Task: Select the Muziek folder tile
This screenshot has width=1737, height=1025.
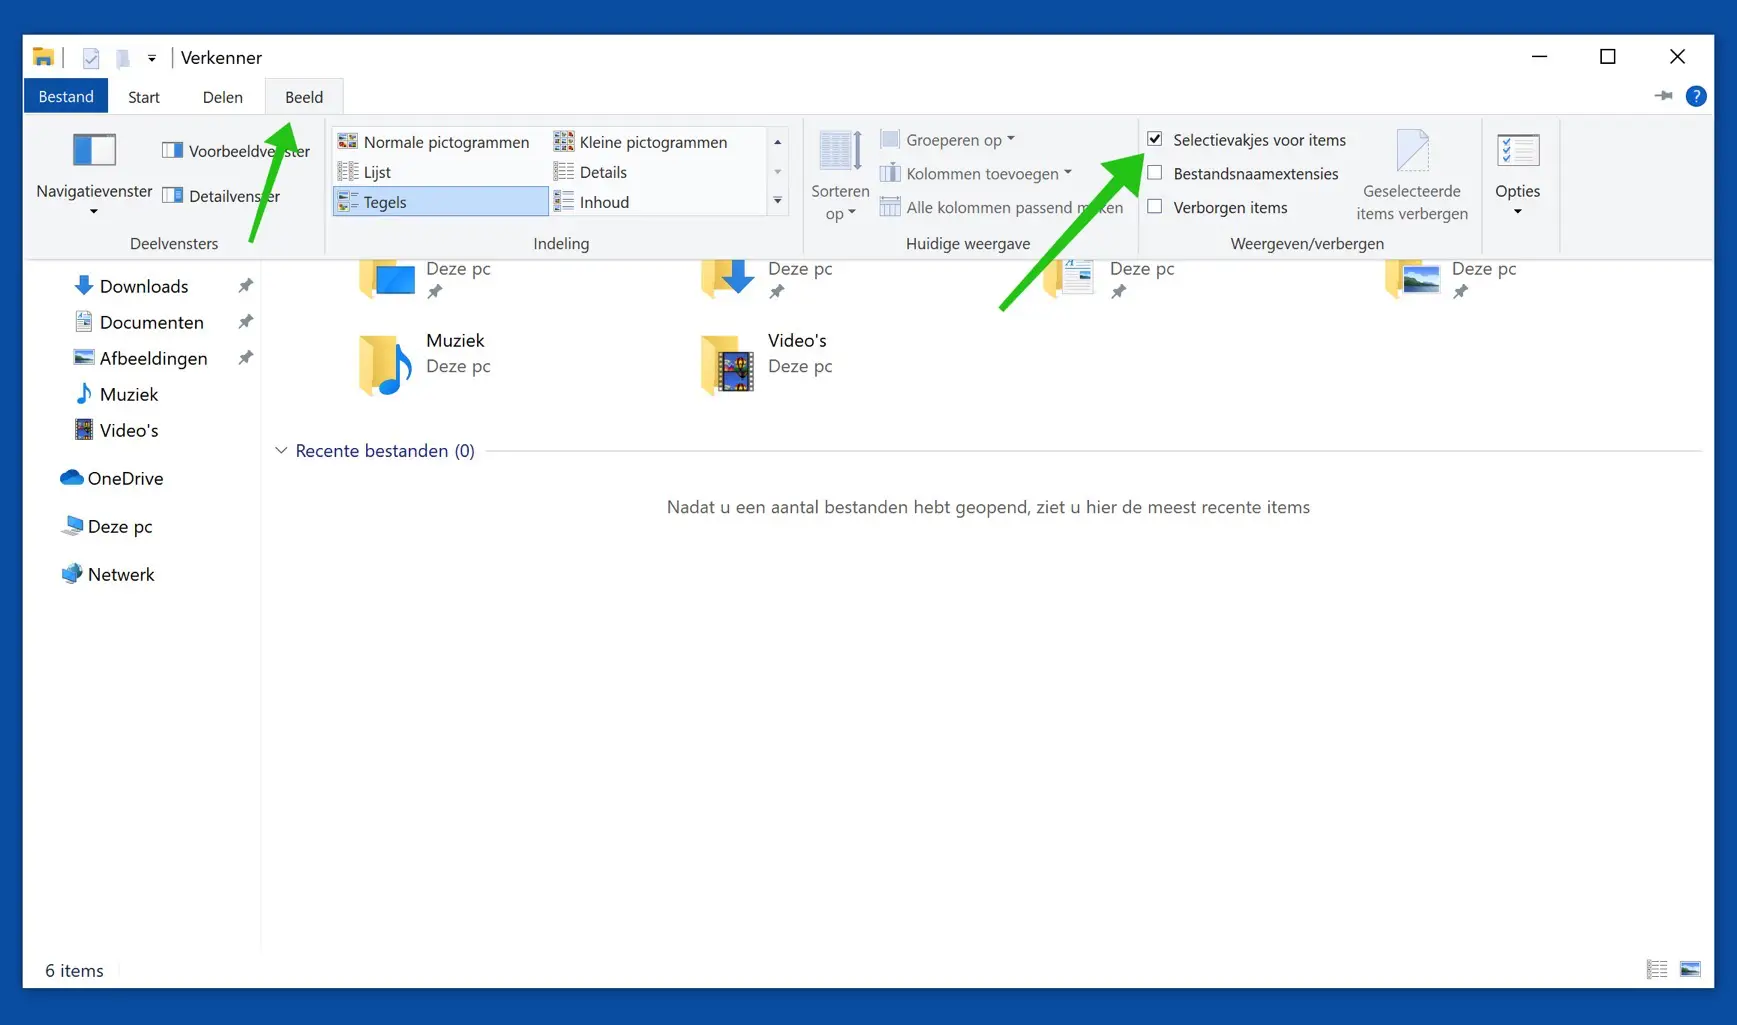Action: 425,364
